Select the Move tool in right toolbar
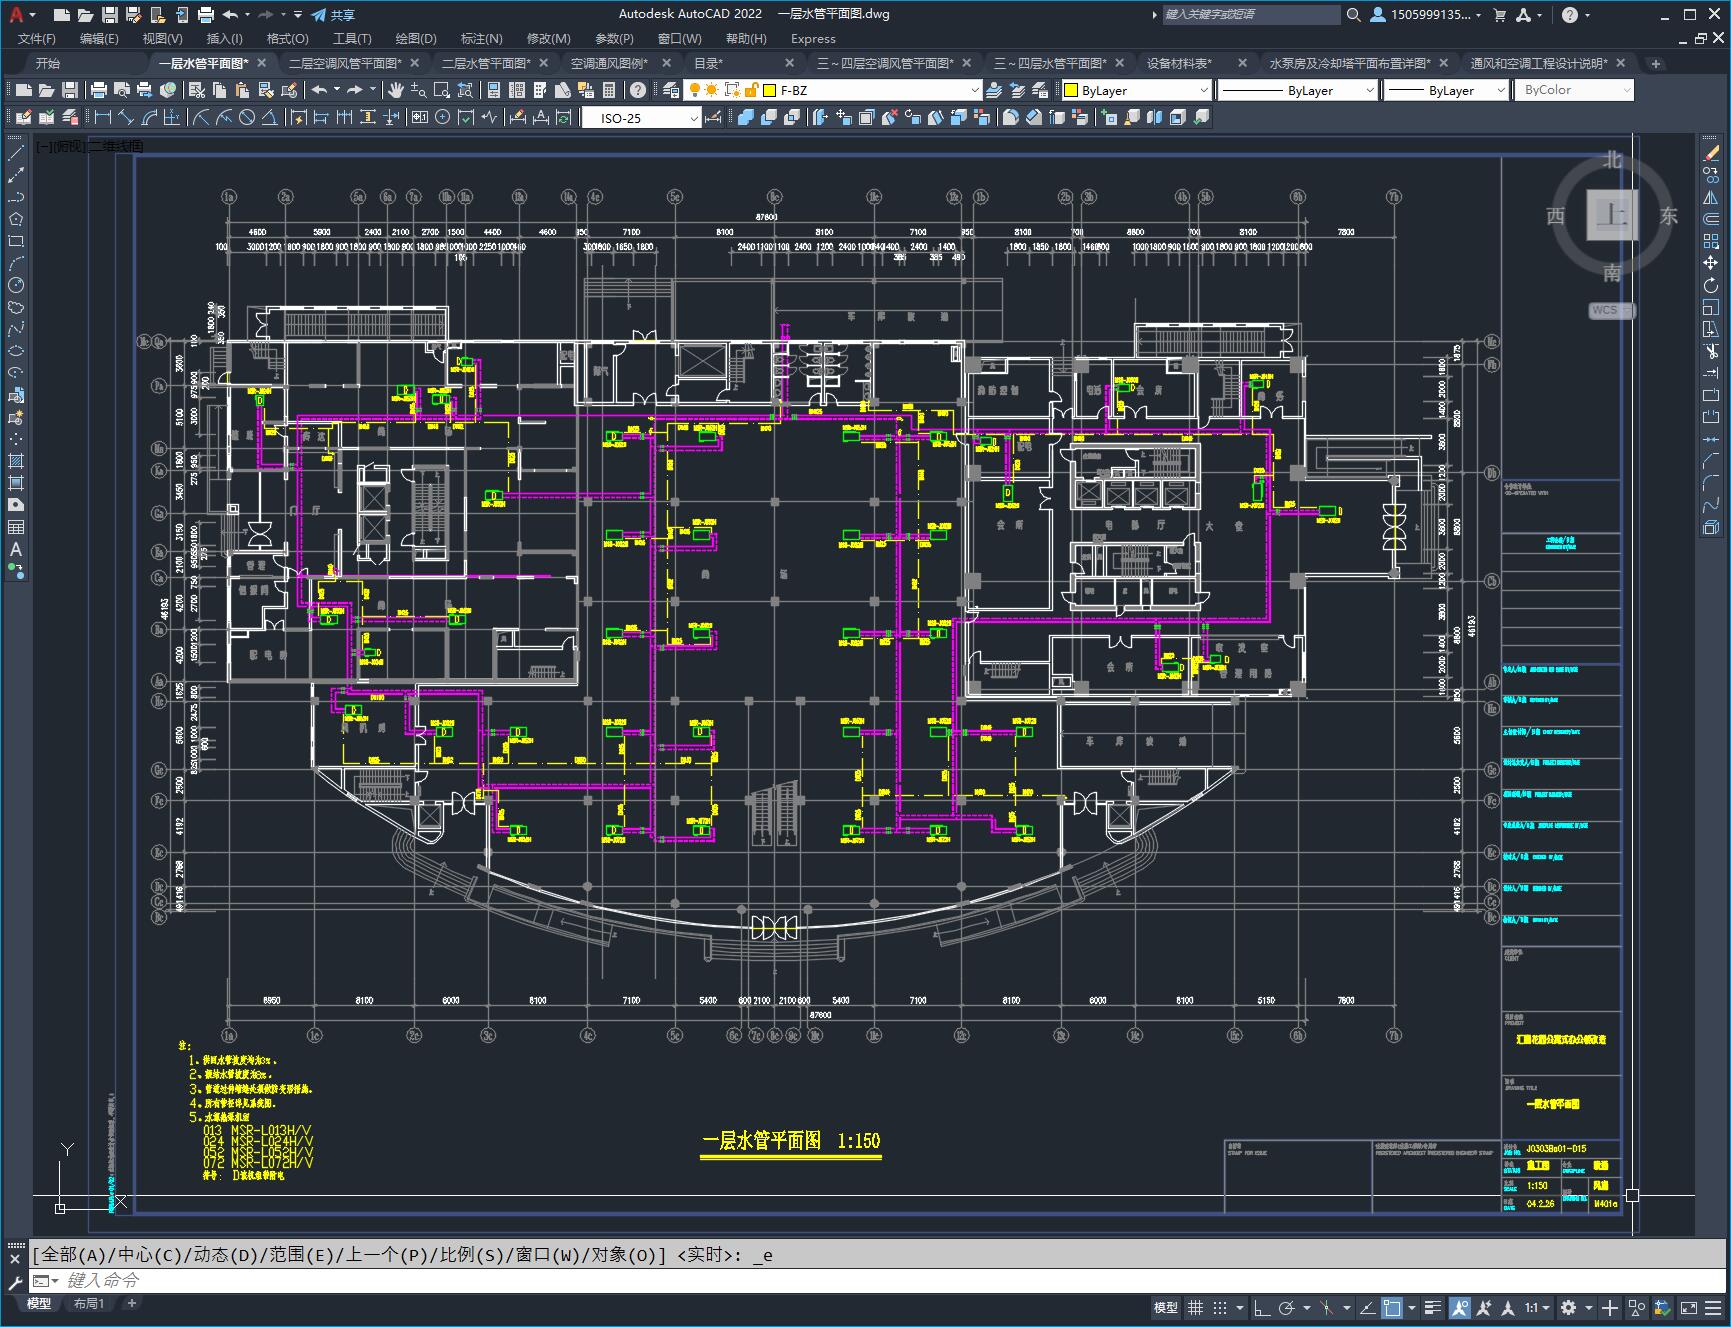Image resolution: width=1731 pixels, height=1327 pixels. point(1711,263)
